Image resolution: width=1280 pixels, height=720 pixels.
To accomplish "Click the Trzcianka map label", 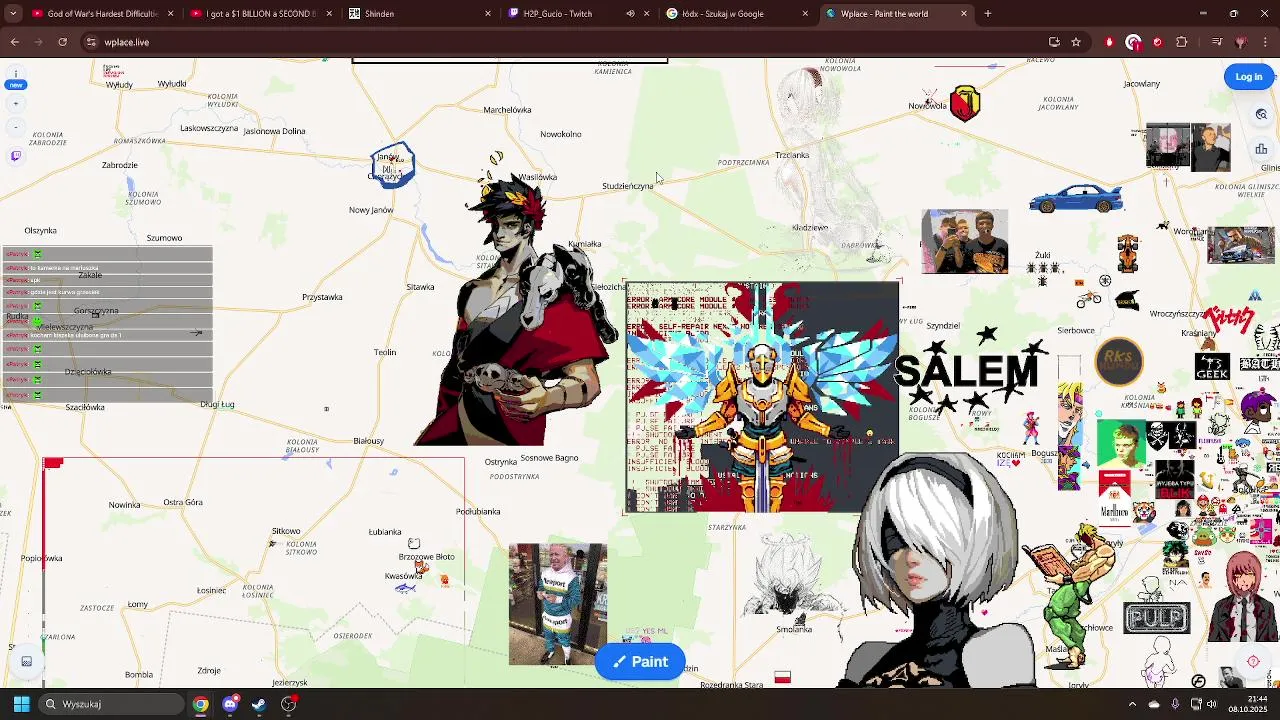I will (x=792, y=155).
